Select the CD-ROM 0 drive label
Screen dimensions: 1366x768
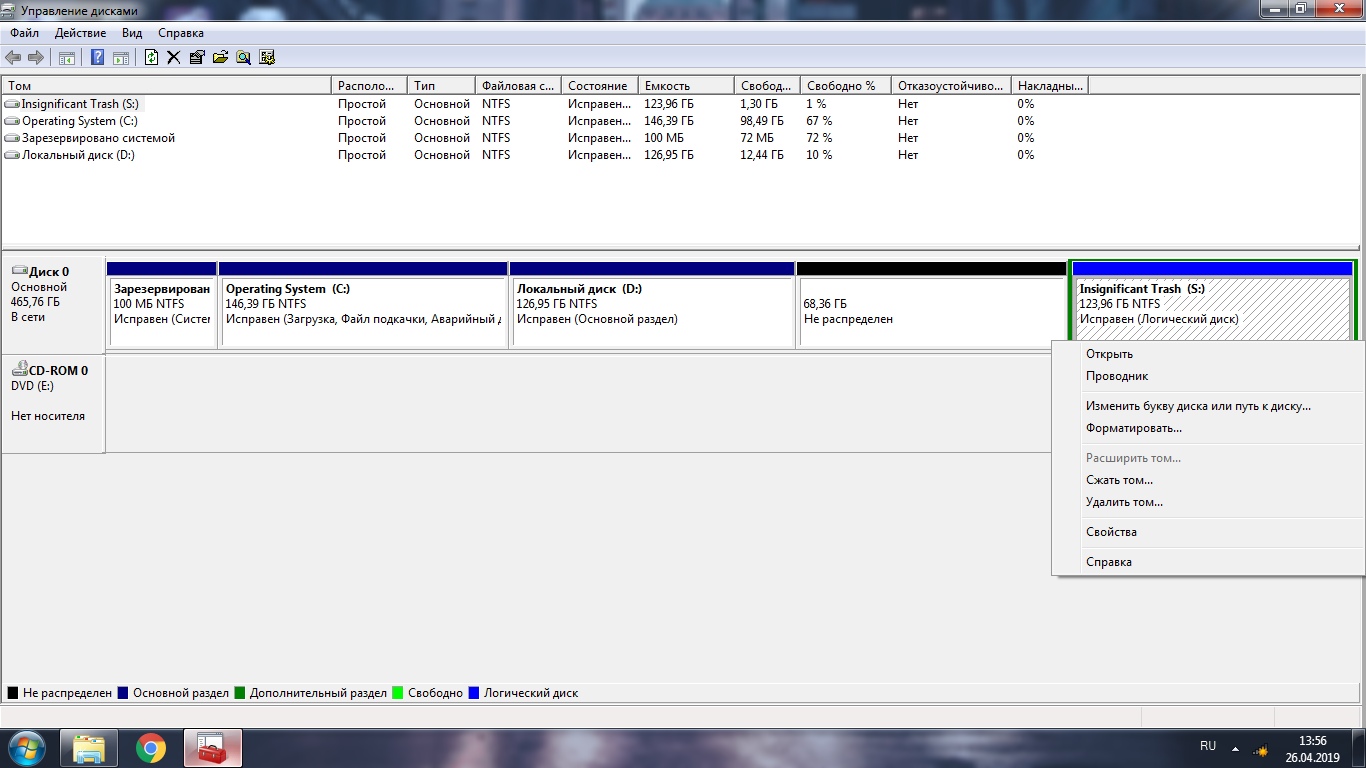point(53,404)
